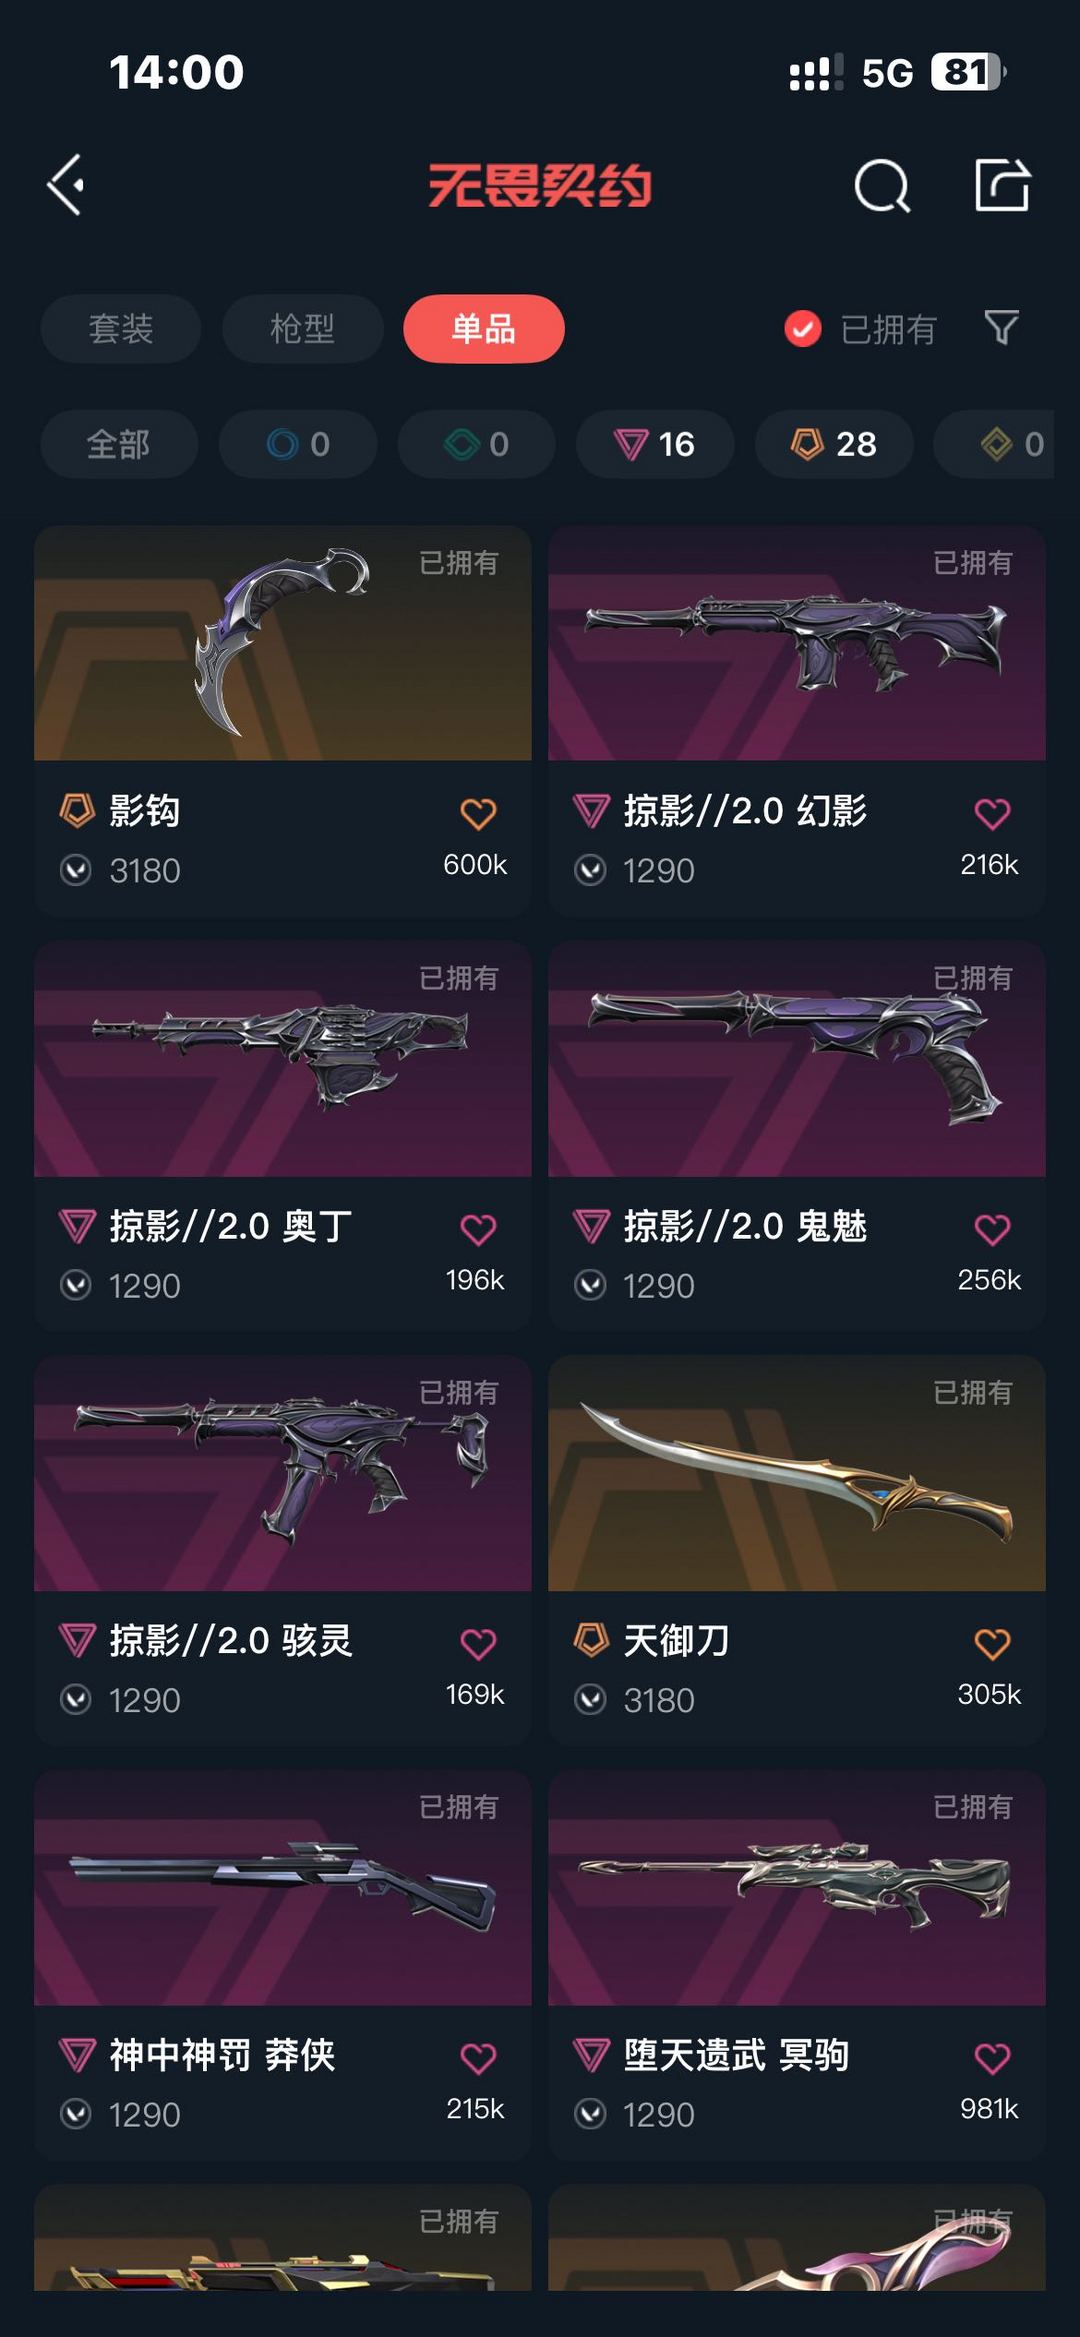Favorite 影钩 with its heart icon
The width and height of the screenshot is (1080, 2337).
click(x=478, y=813)
